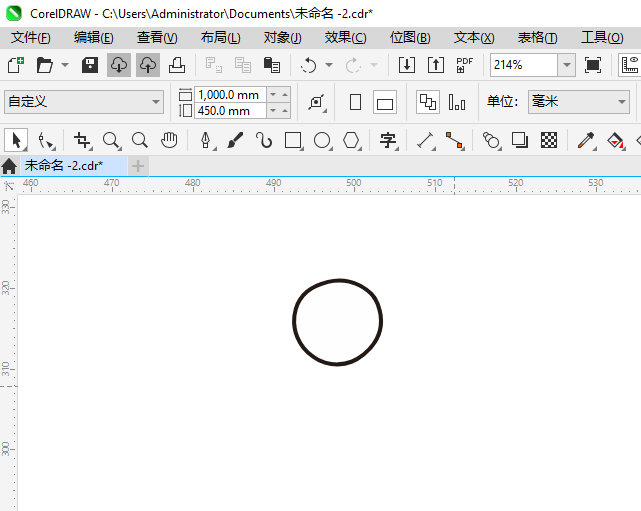Open the 对象(J) menu
This screenshot has width=641, height=511.
(x=282, y=38)
